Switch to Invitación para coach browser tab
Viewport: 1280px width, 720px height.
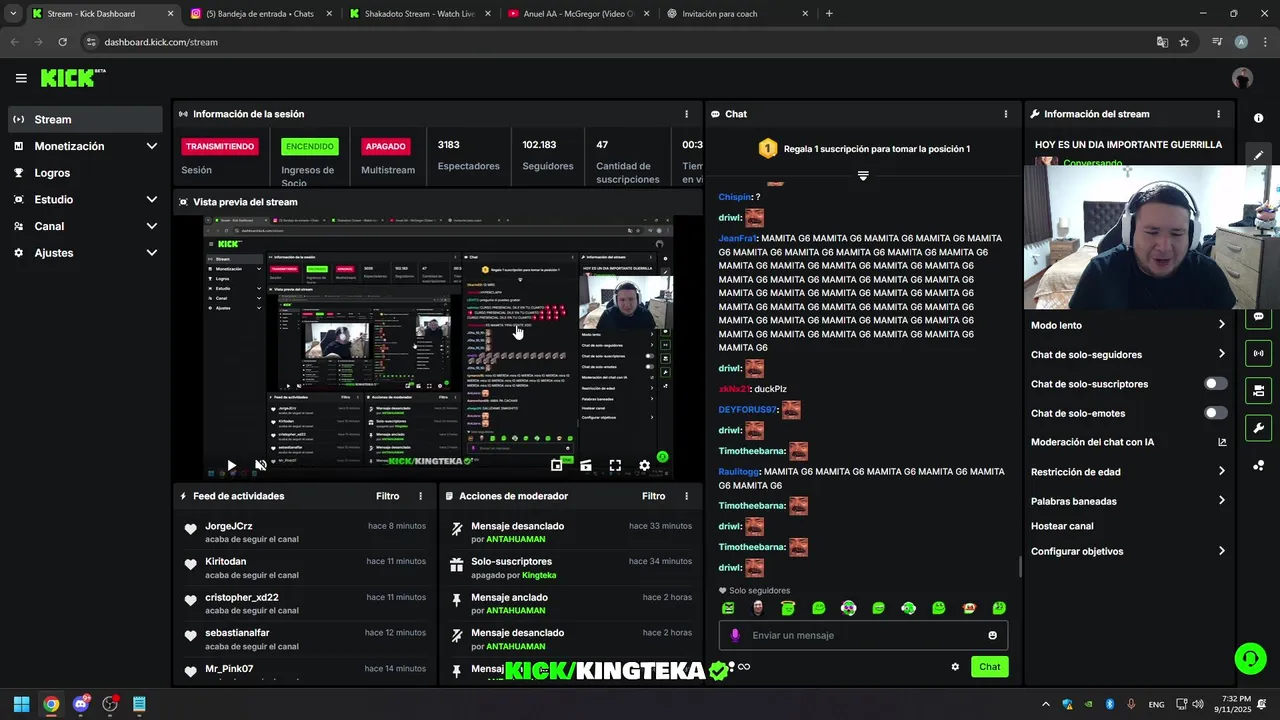(737, 14)
